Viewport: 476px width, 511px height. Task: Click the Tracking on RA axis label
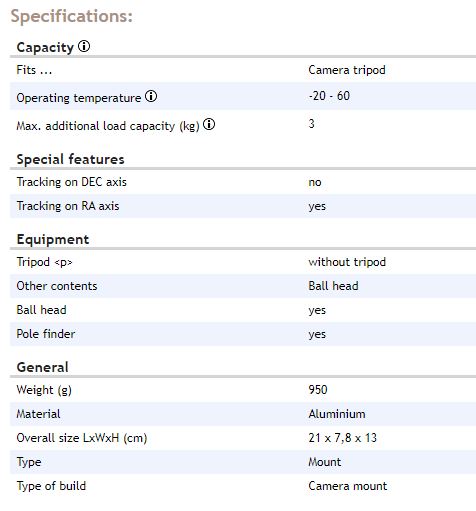tap(68, 206)
